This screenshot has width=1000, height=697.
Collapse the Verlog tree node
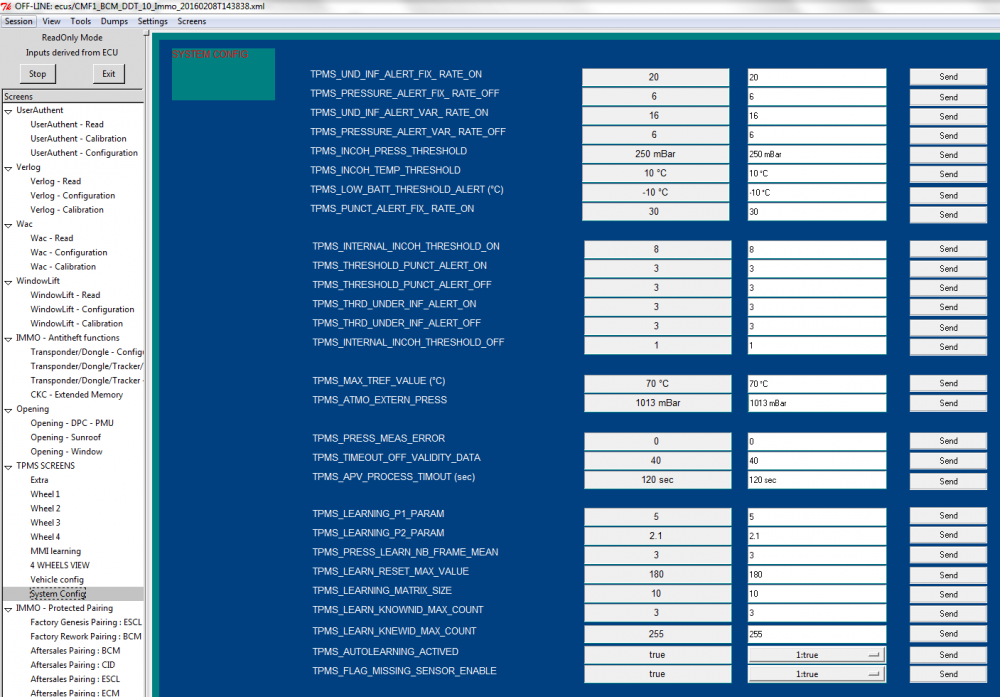(x=8, y=168)
